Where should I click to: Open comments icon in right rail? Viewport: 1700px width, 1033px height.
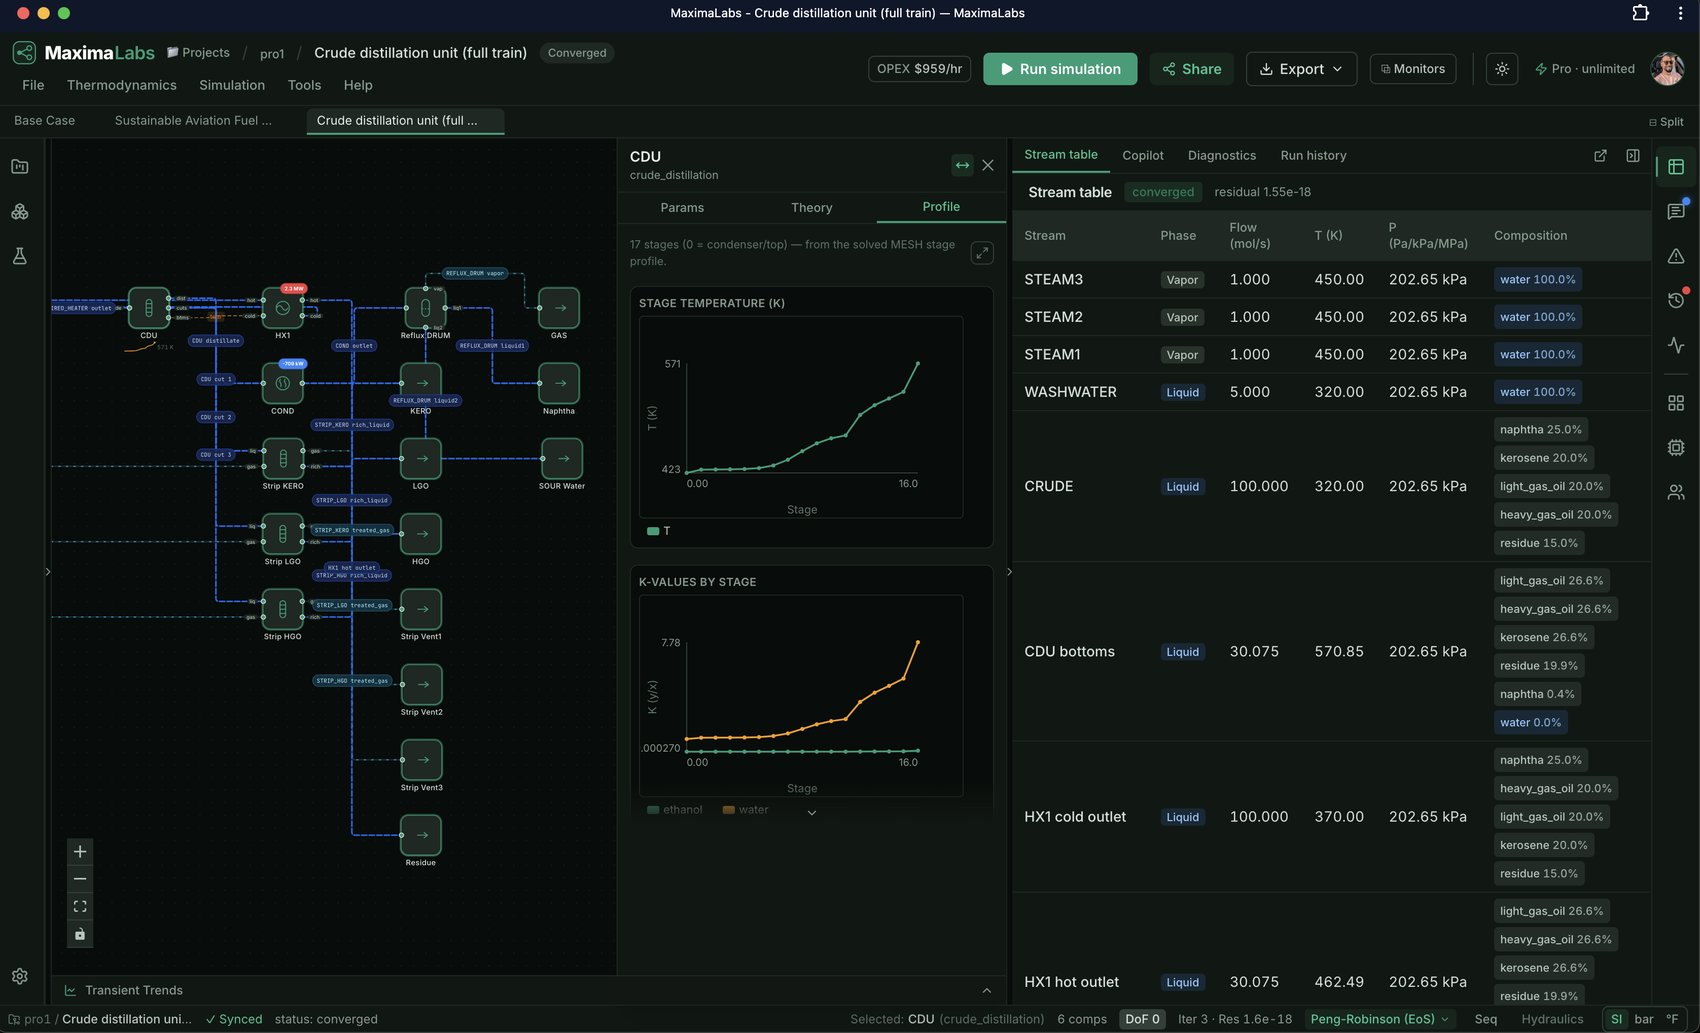pos(1676,211)
